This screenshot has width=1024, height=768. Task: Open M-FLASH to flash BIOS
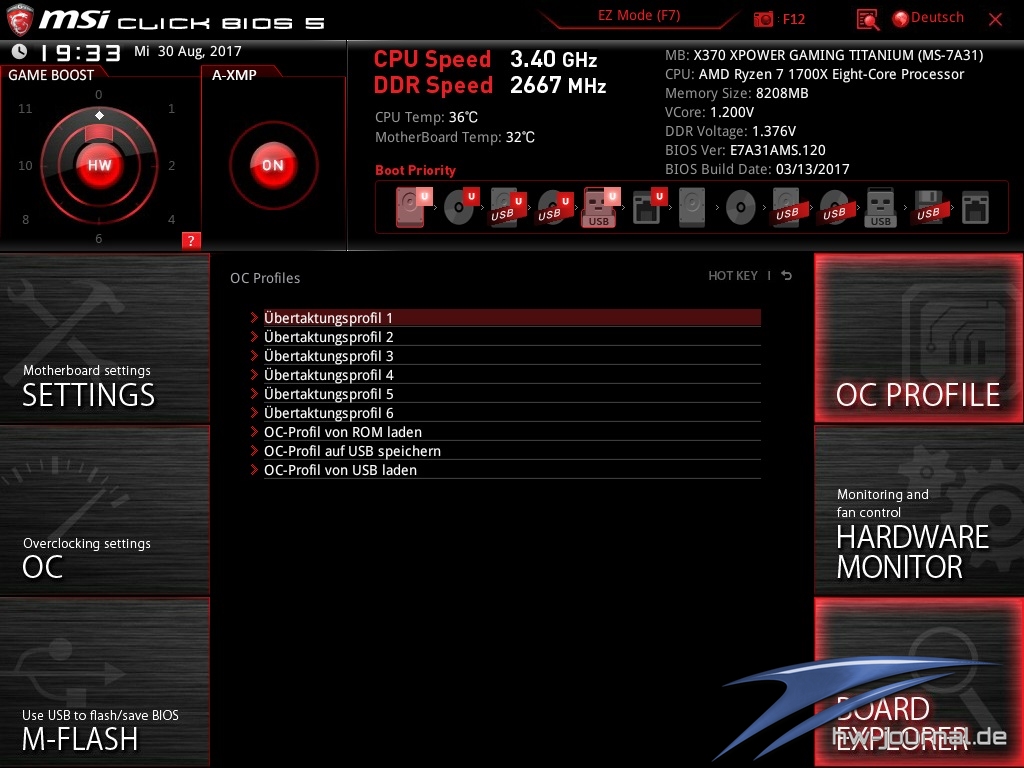[x=104, y=684]
